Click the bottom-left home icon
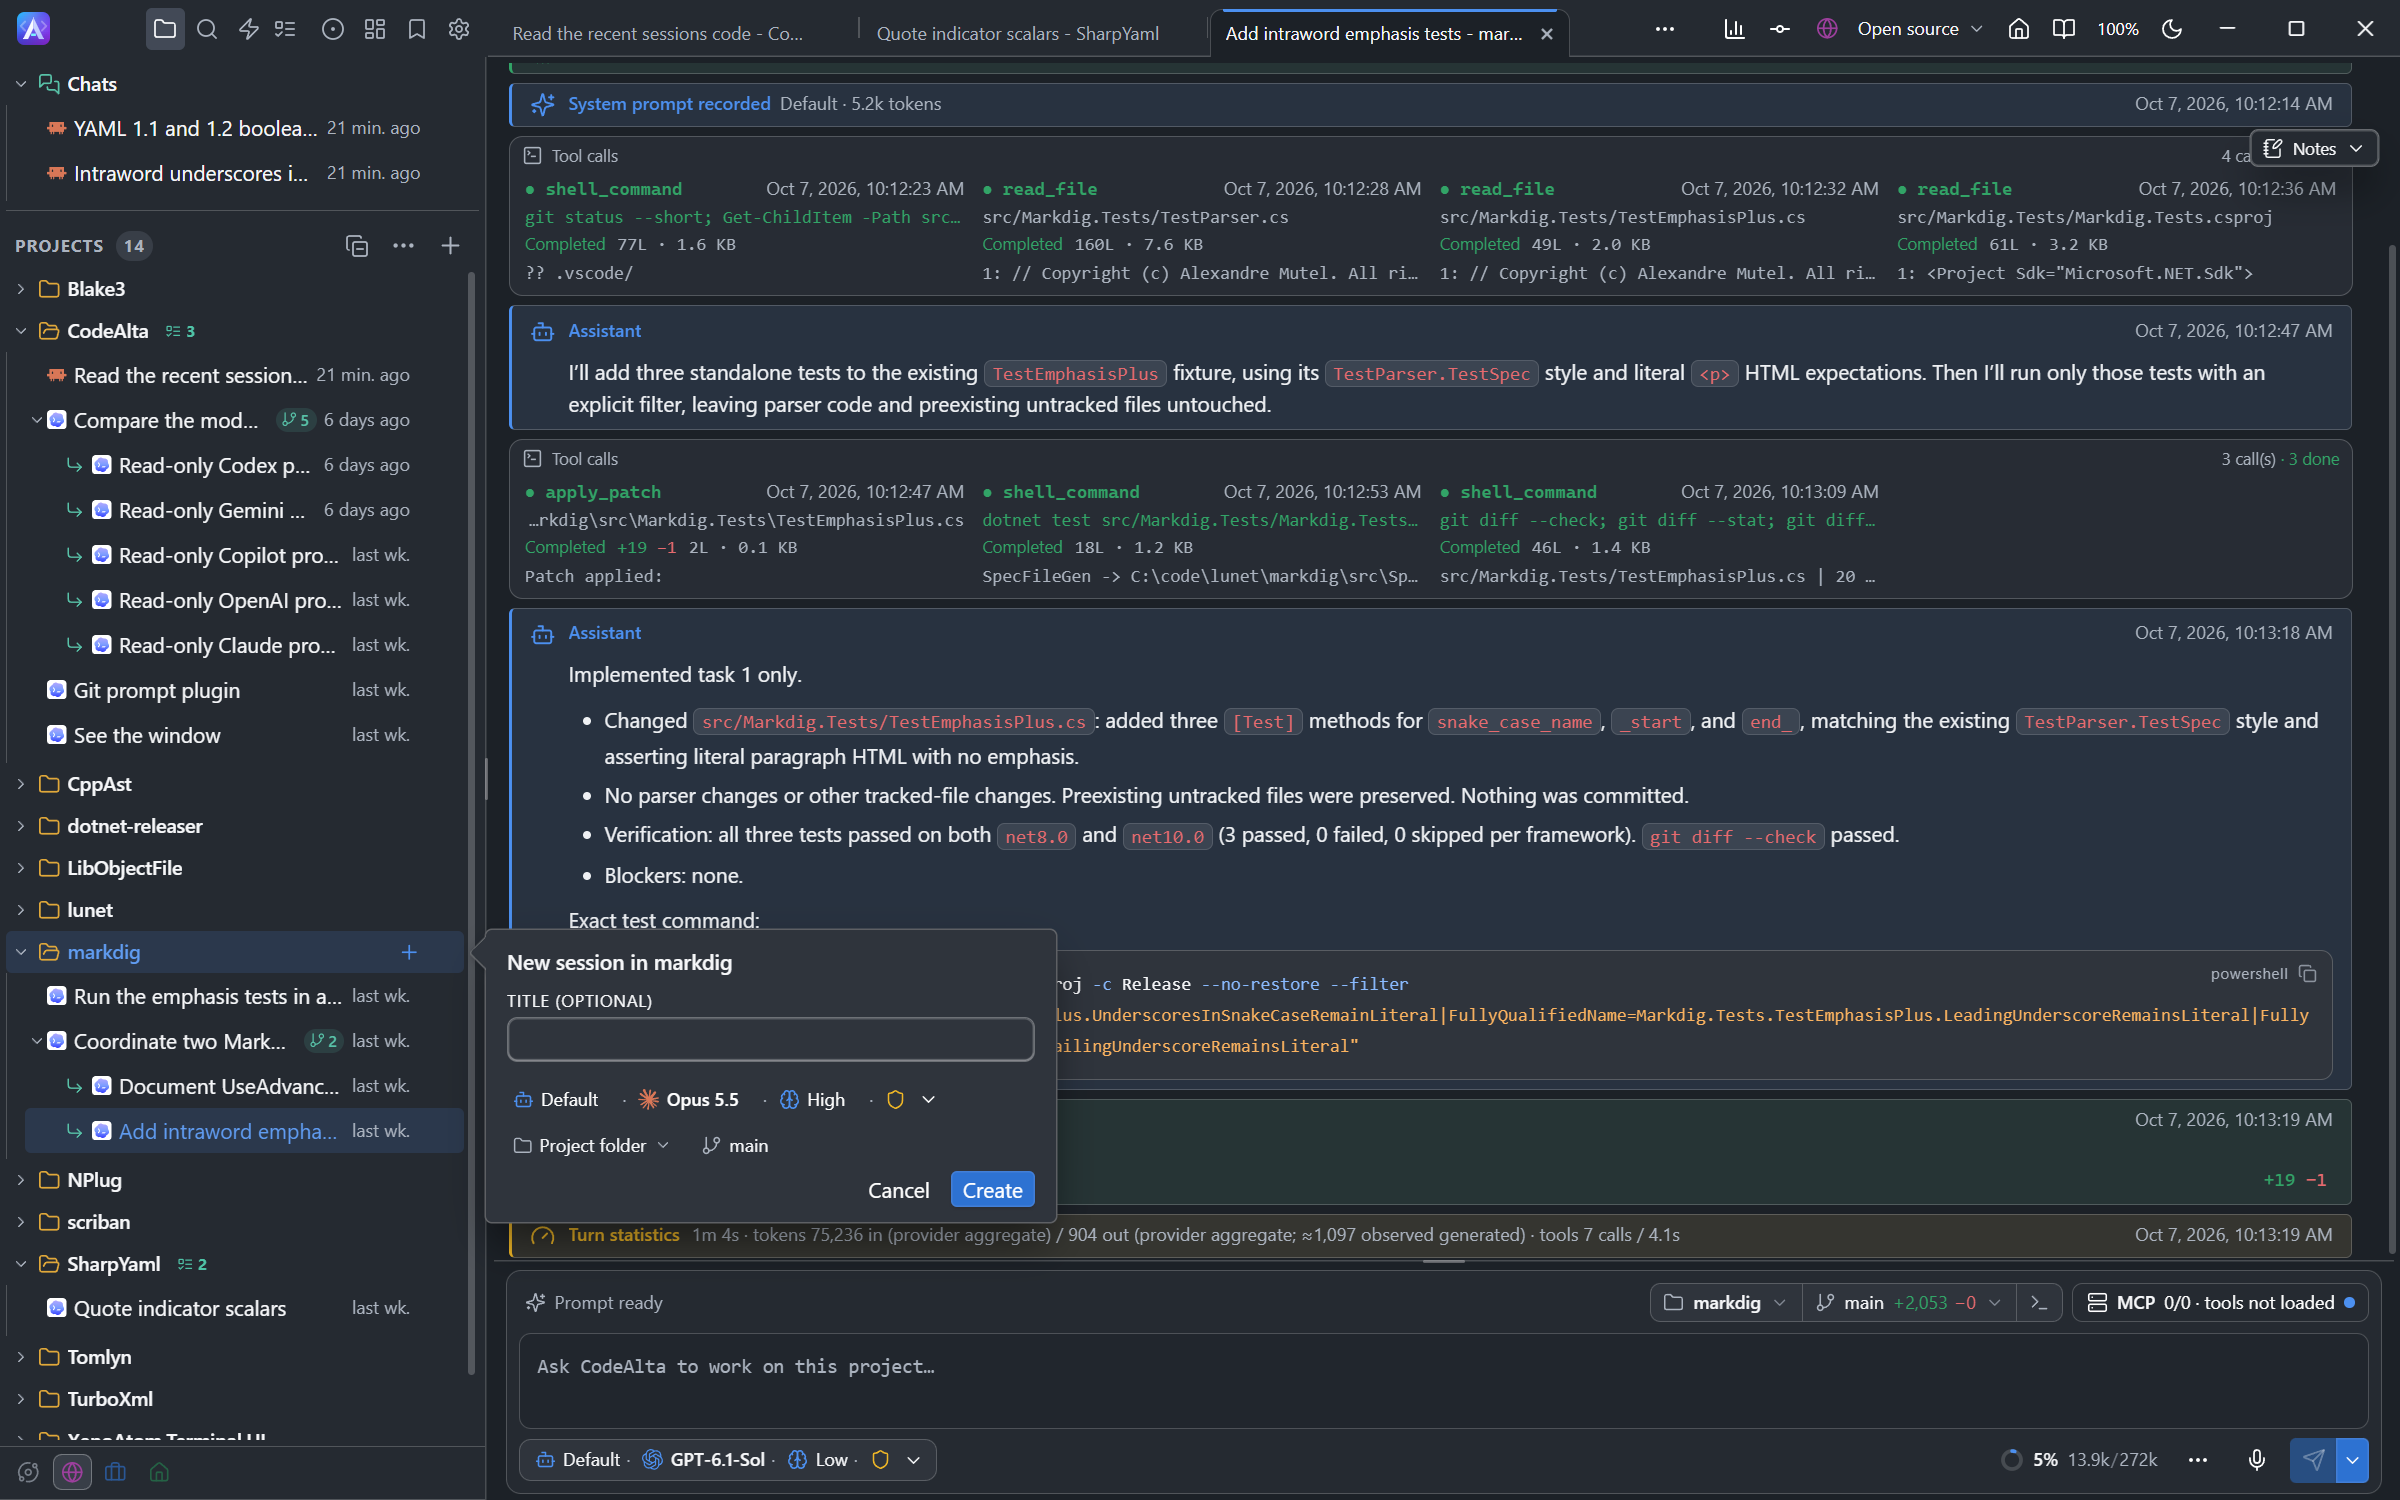This screenshot has width=2400, height=1500. tap(159, 1472)
